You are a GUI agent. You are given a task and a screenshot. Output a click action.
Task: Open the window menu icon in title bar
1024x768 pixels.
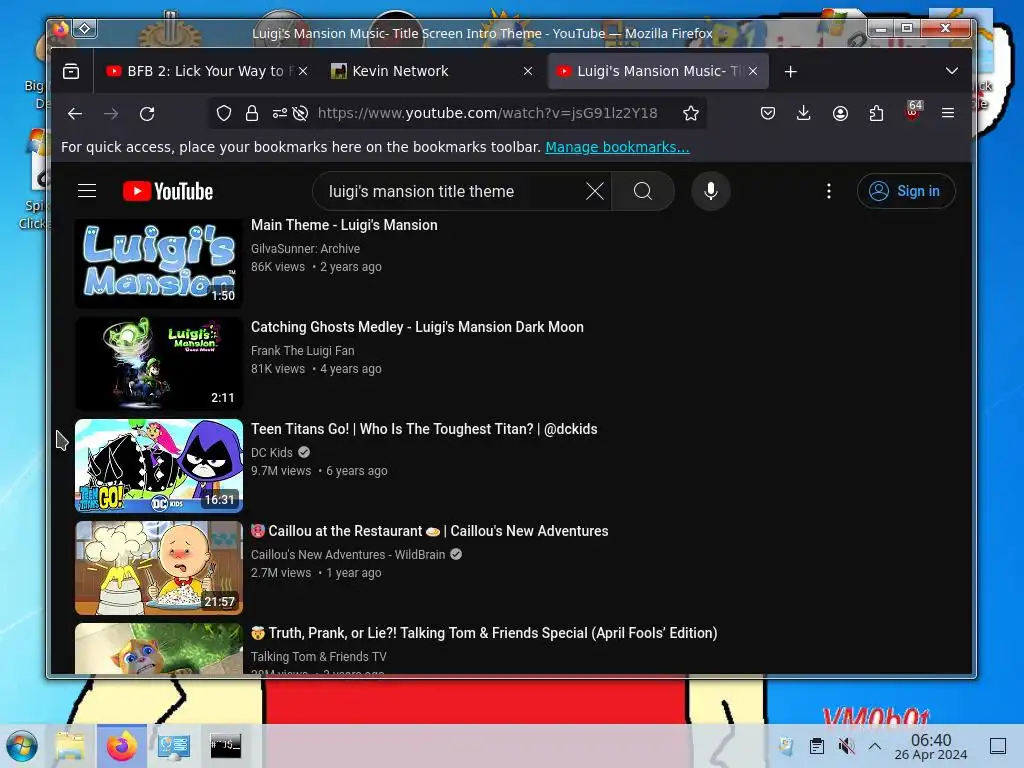click(x=61, y=29)
